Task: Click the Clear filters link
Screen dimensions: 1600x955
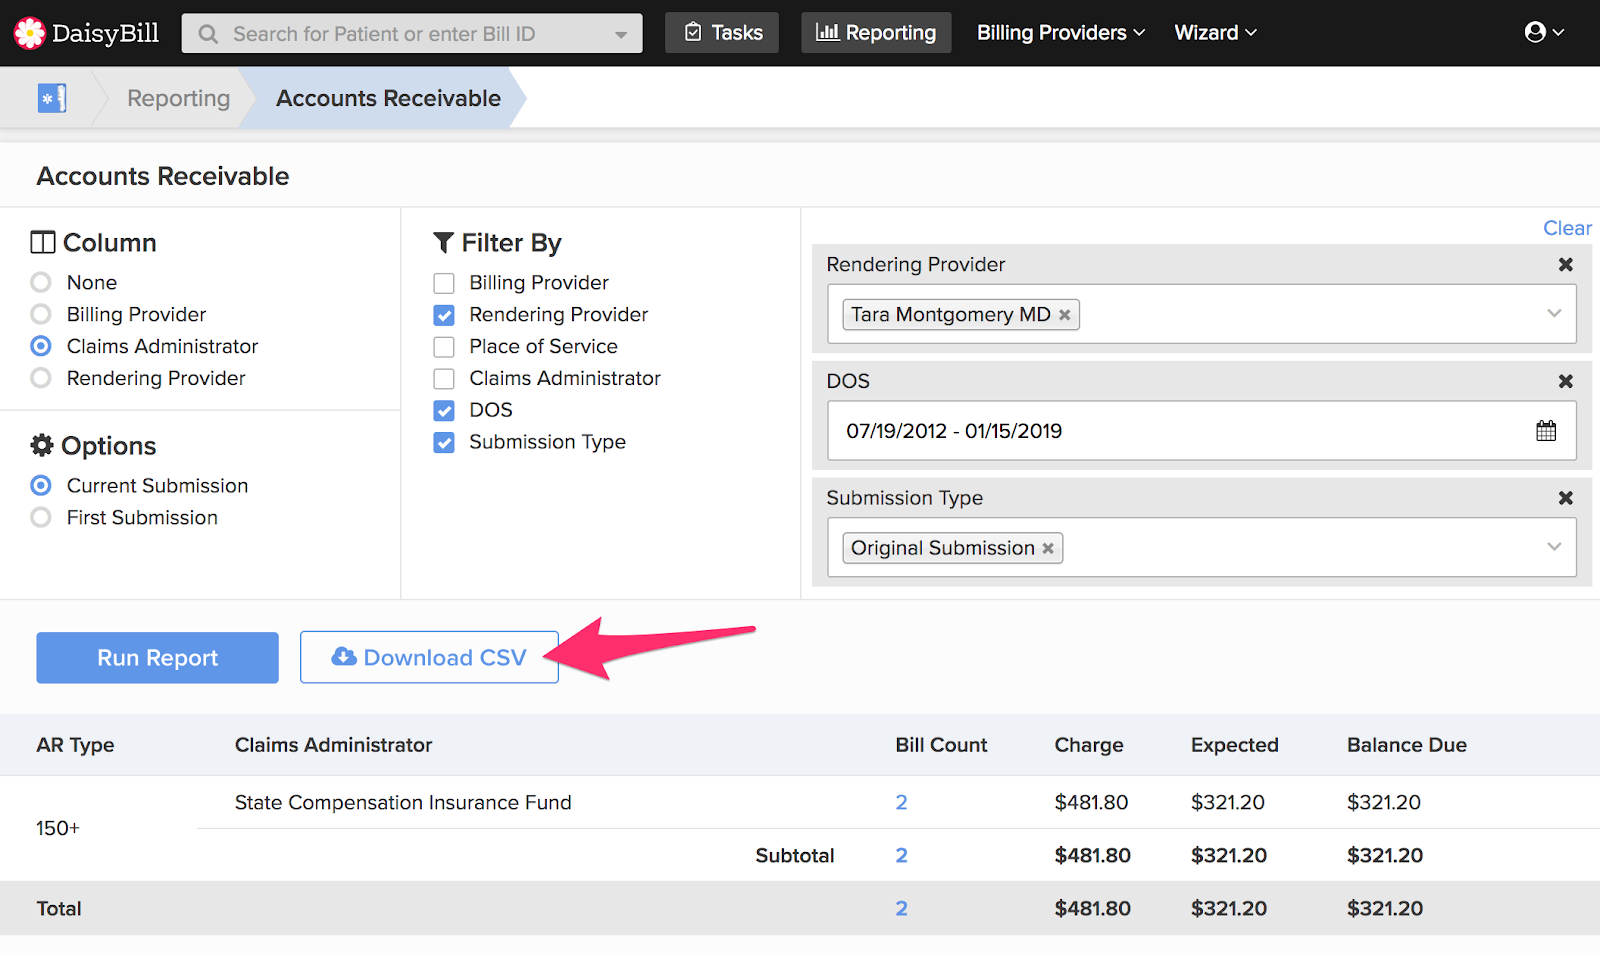Action: 1567,228
